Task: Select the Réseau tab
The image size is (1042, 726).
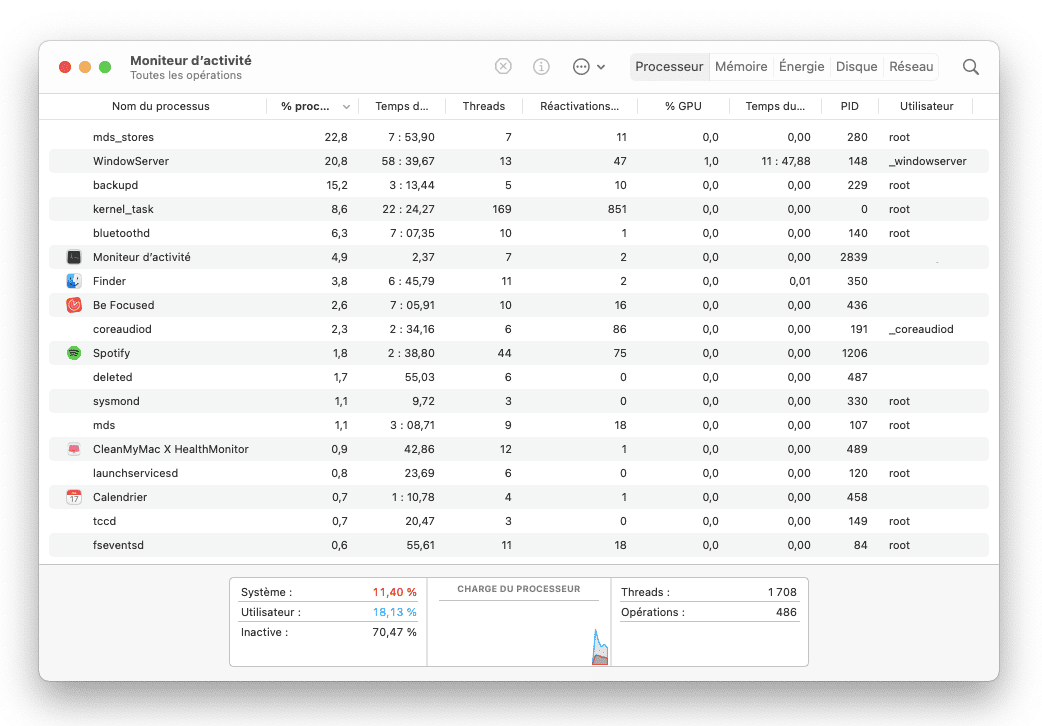Action: click(x=910, y=67)
